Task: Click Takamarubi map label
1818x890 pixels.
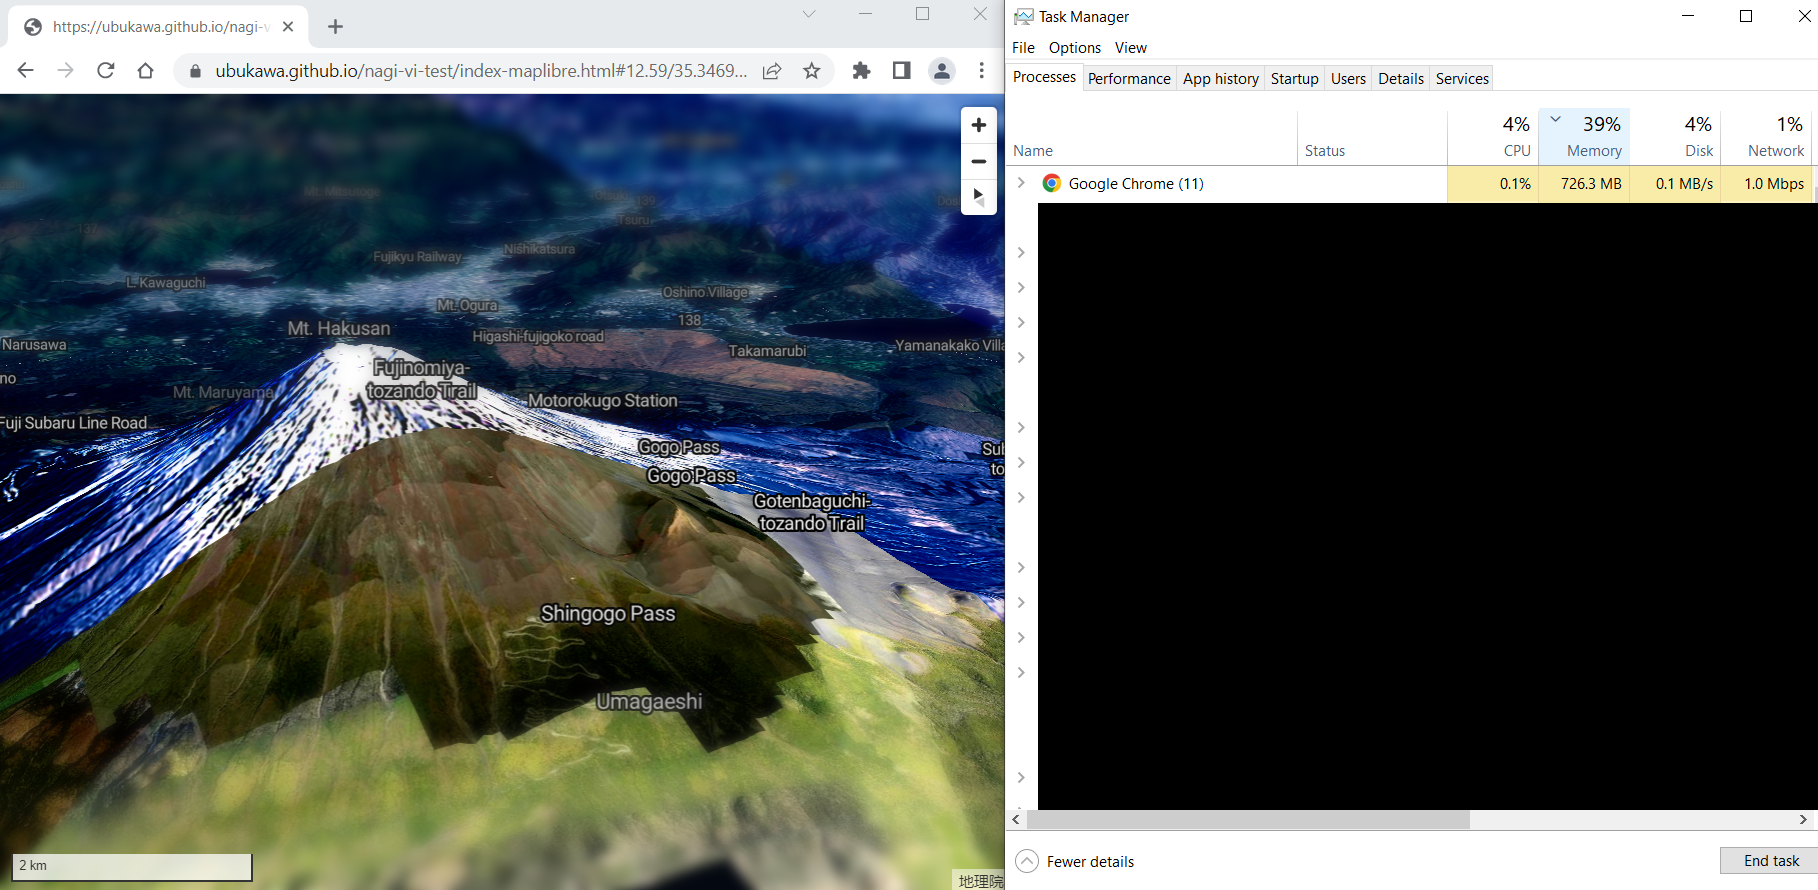Action: [x=767, y=351]
